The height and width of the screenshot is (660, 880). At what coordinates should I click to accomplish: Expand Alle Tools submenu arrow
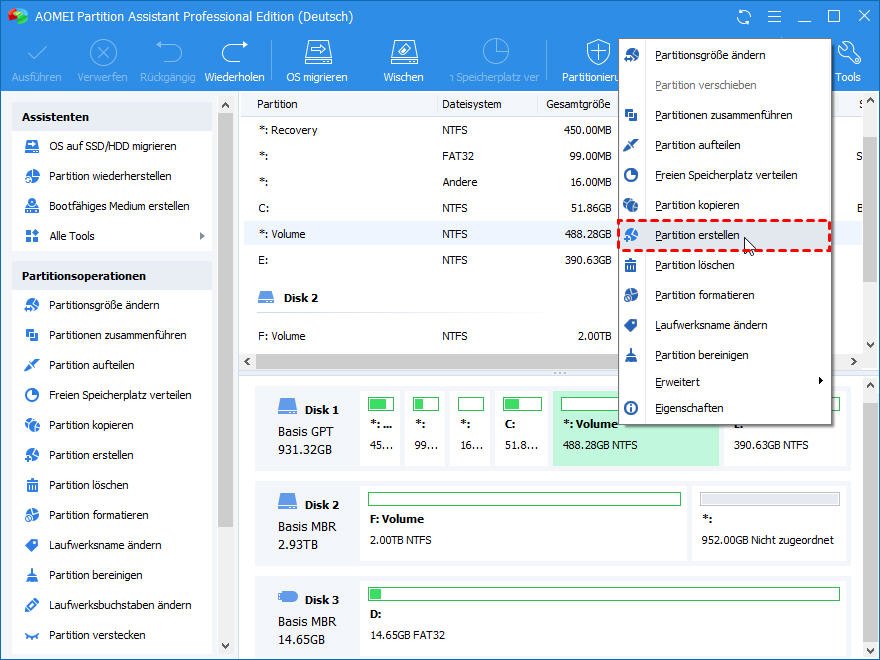[x=202, y=236]
